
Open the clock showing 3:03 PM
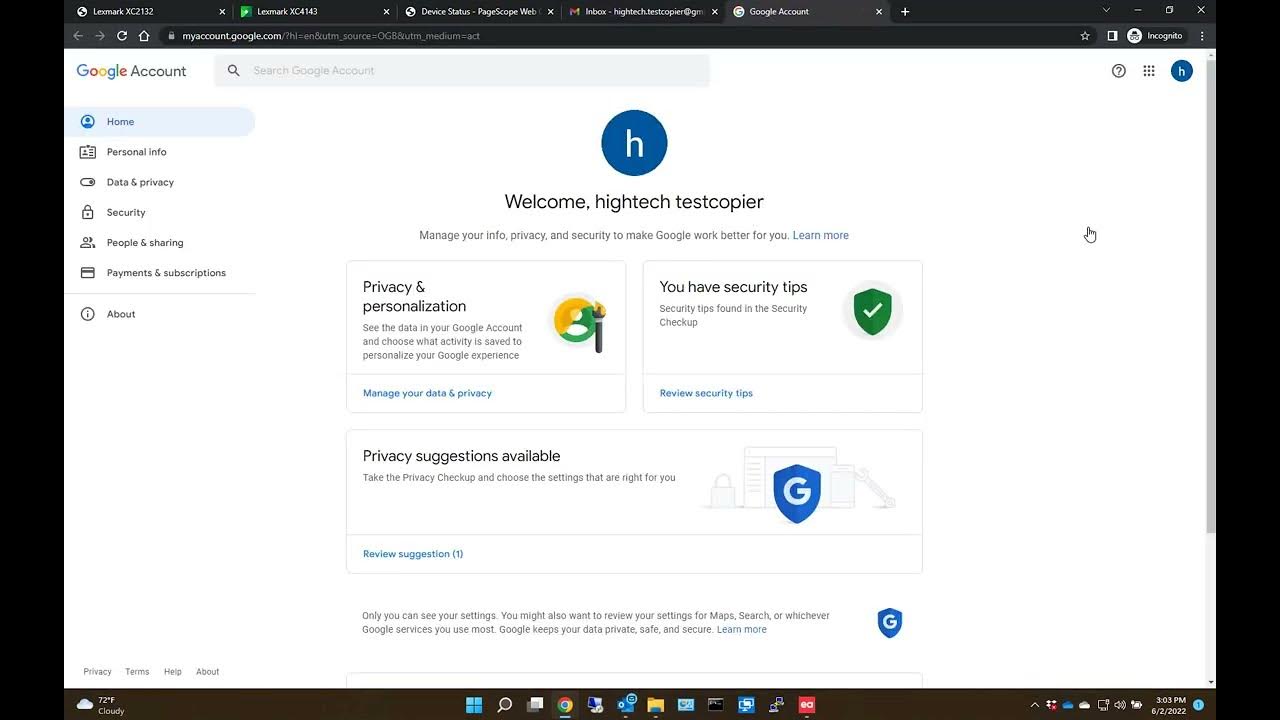[x=1170, y=705]
